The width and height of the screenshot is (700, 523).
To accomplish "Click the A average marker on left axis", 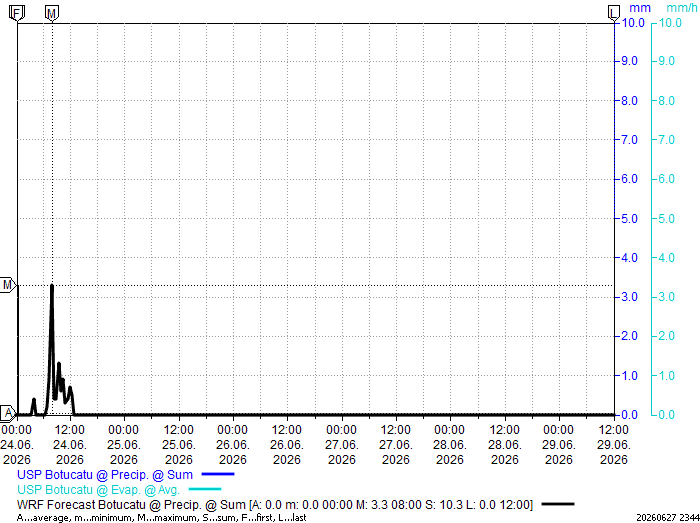I will 8,413.
